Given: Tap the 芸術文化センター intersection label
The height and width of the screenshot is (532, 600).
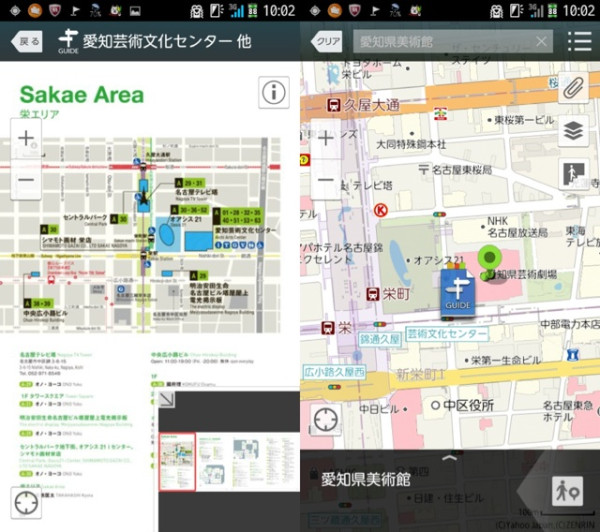Looking at the screenshot, I should coord(447,334).
